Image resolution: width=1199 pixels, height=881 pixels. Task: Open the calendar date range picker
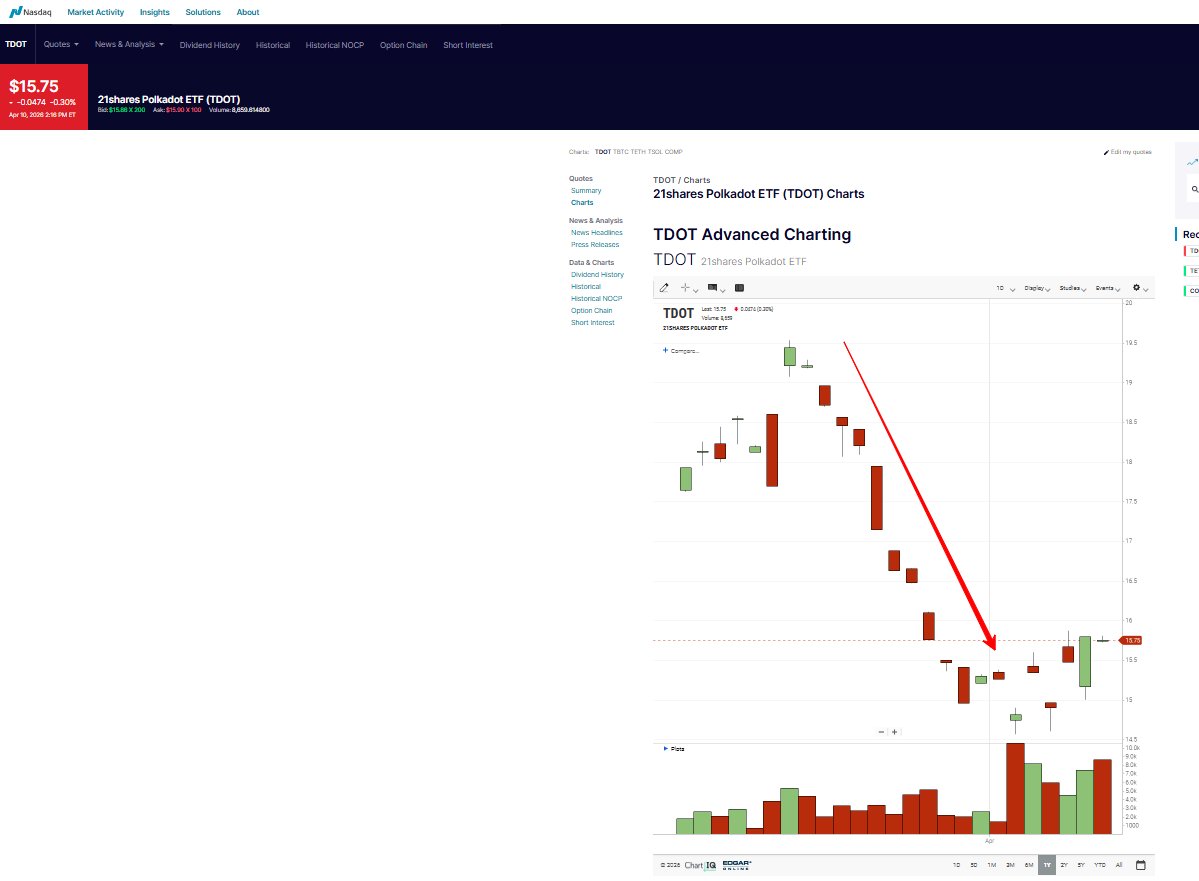[x=1141, y=865]
